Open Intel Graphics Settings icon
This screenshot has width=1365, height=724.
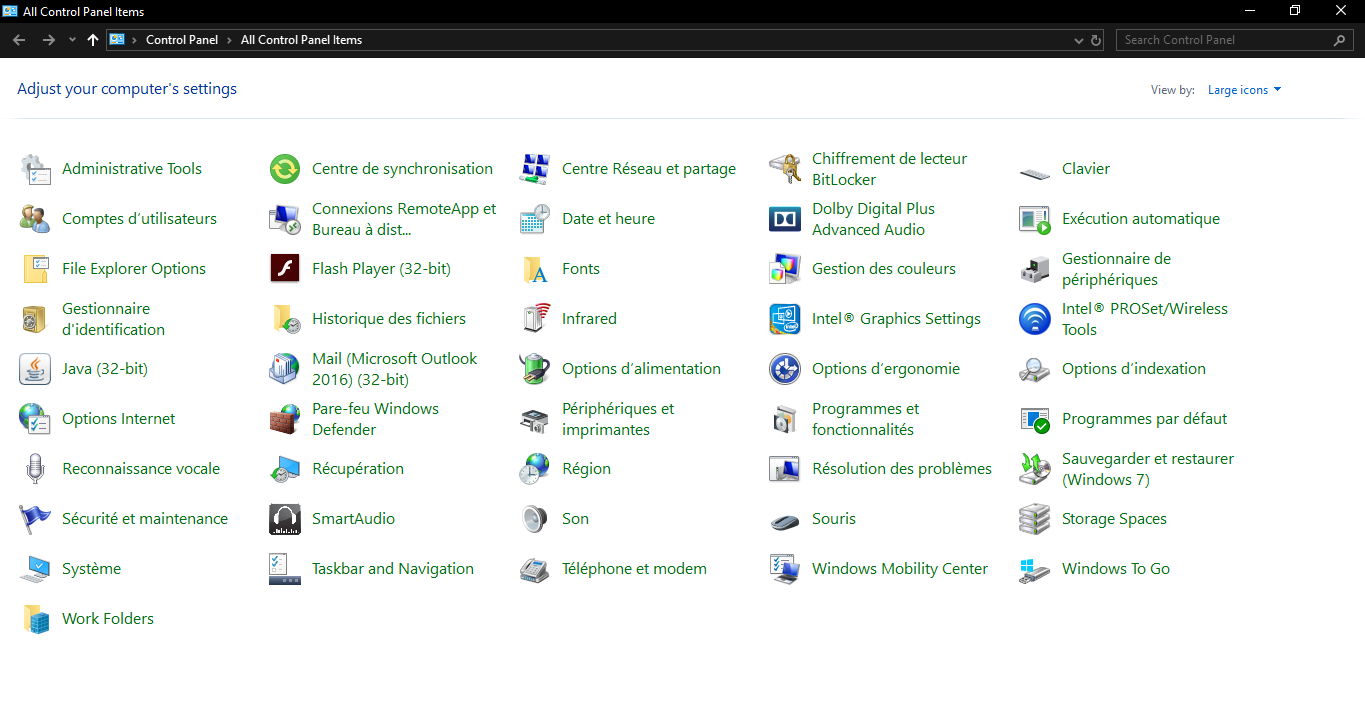click(x=785, y=319)
